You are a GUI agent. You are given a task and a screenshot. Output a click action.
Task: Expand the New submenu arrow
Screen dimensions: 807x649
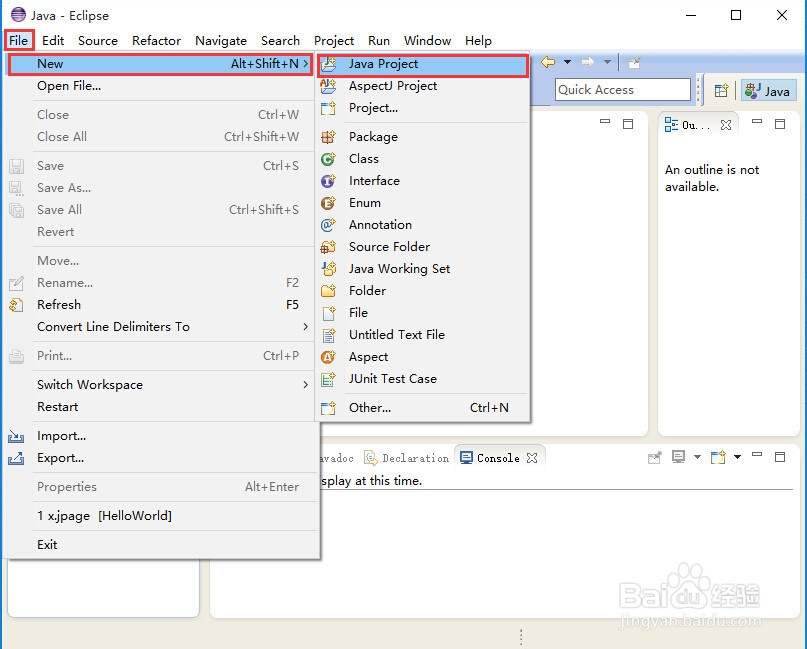306,64
